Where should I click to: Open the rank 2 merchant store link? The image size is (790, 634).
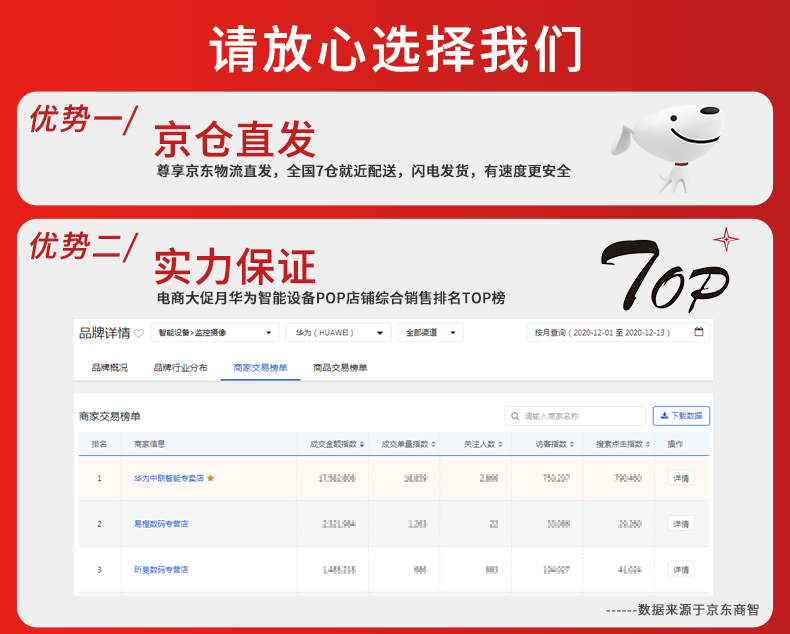161,524
